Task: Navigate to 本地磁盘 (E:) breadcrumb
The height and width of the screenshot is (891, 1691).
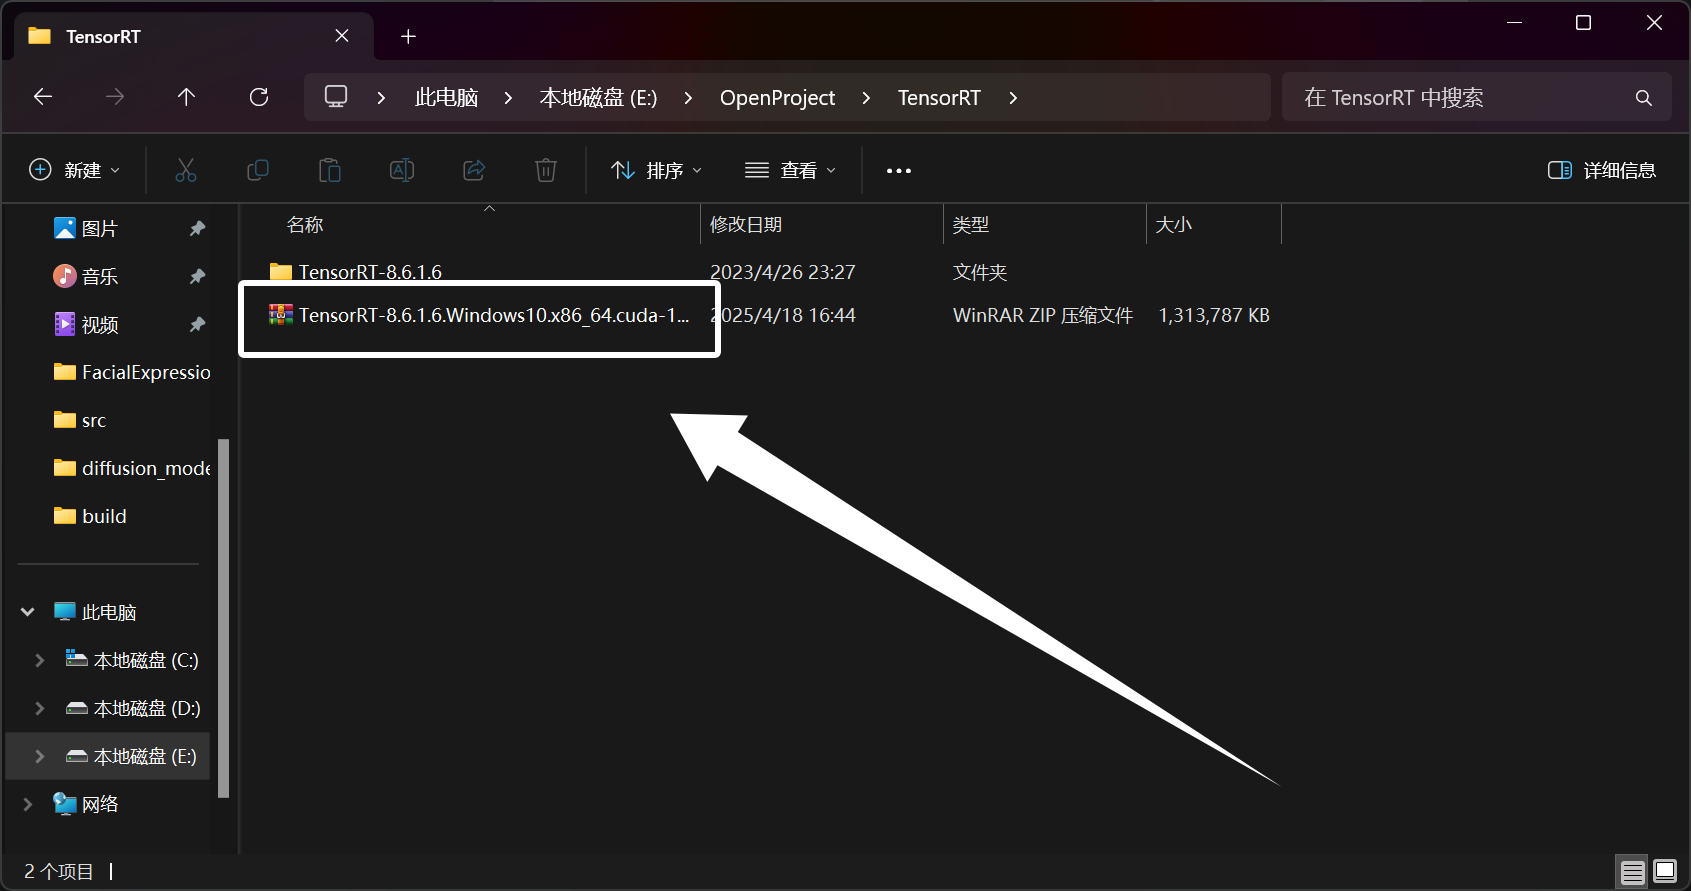Action: tap(598, 98)
